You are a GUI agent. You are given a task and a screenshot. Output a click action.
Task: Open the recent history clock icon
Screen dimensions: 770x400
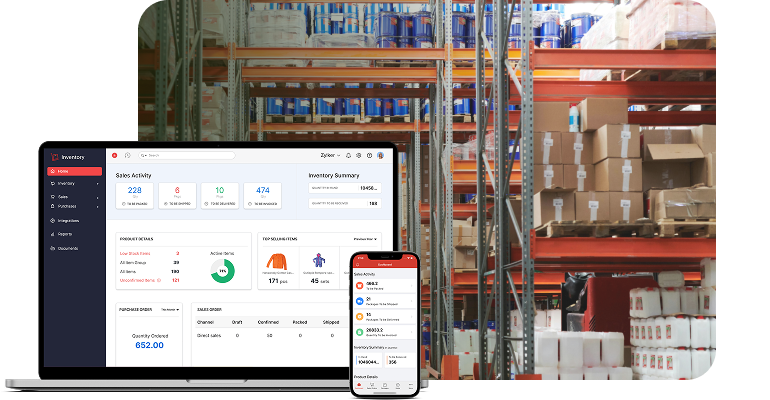tap(127, 155)
